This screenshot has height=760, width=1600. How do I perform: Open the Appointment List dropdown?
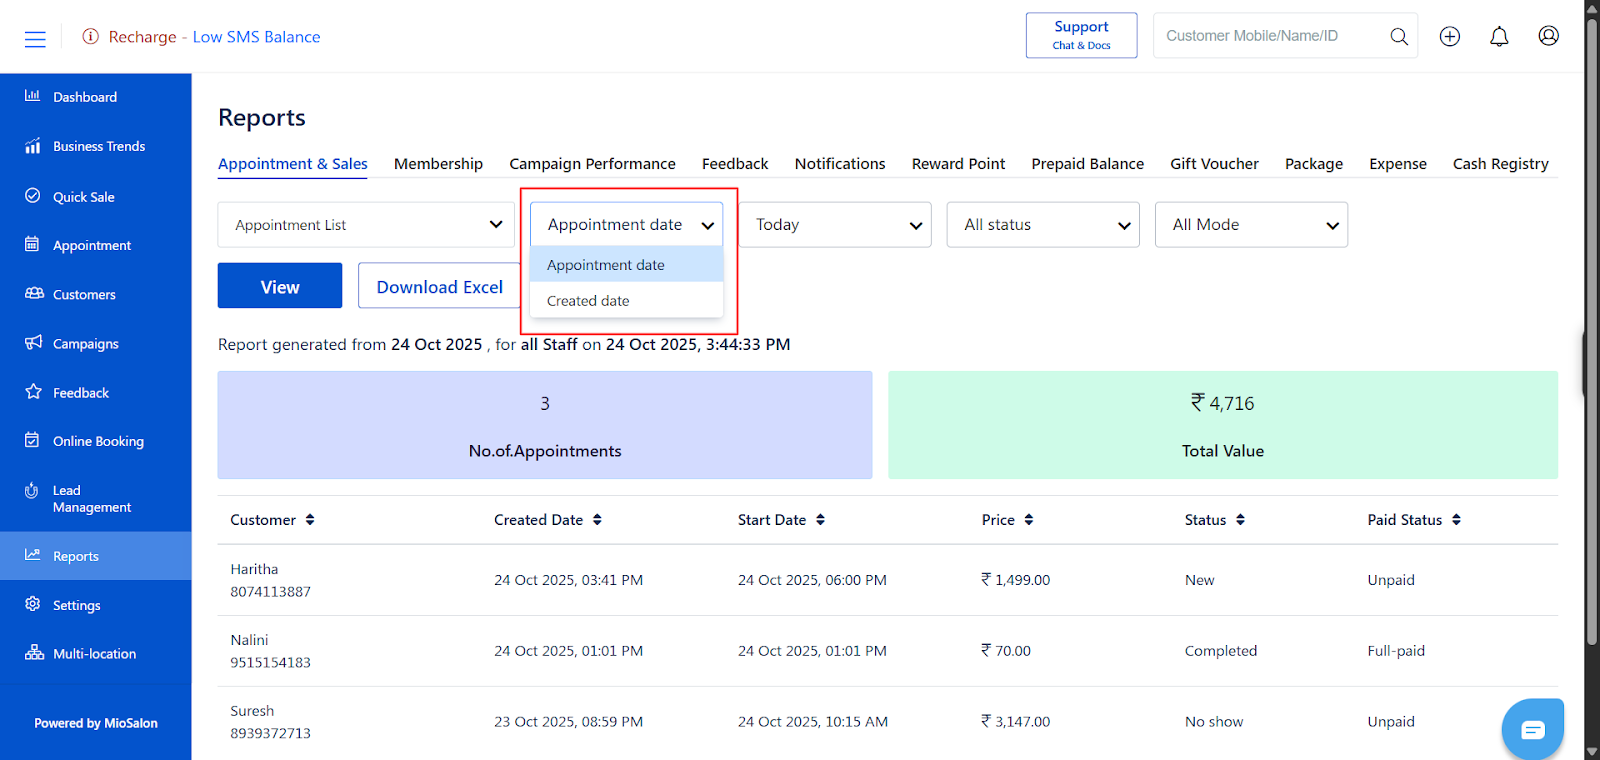(366, 225)
